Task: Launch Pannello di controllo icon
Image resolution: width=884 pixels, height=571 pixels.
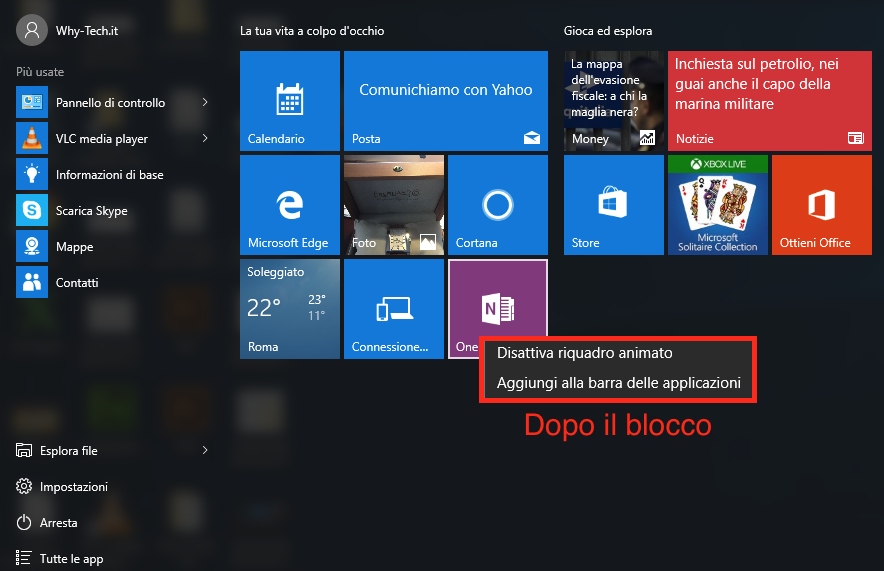Action: (x=32, y=102)
